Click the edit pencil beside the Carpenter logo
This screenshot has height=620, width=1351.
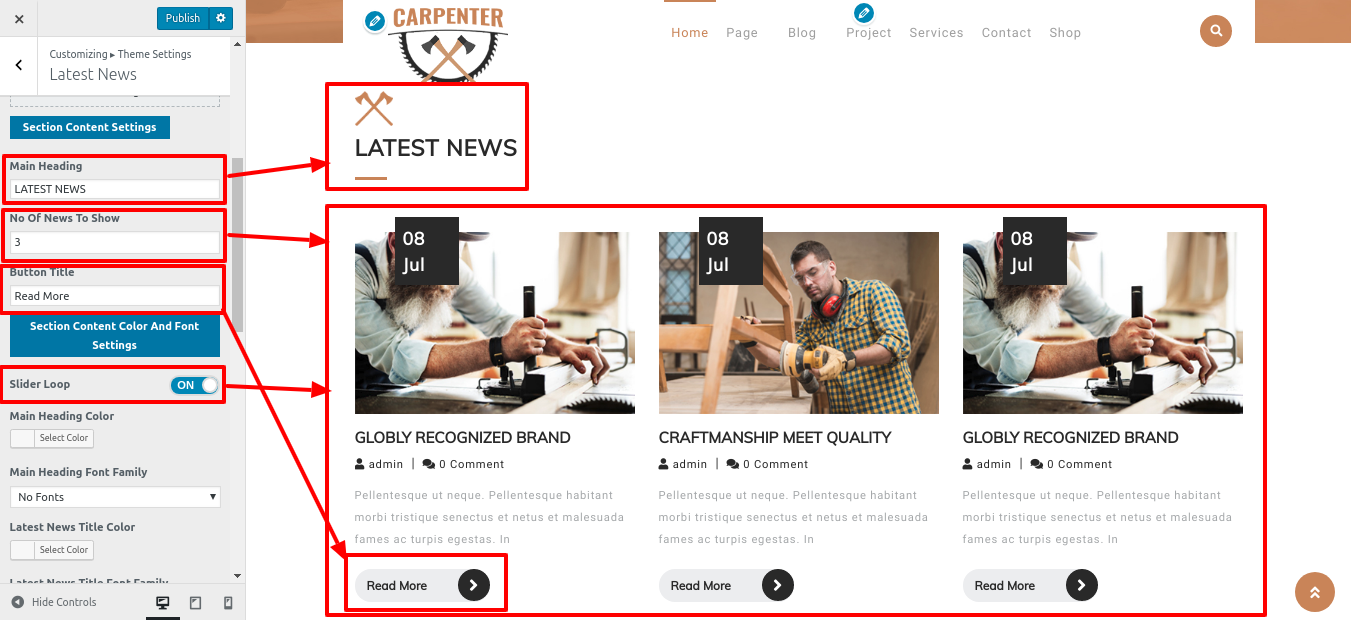click(x=374, y=21)
